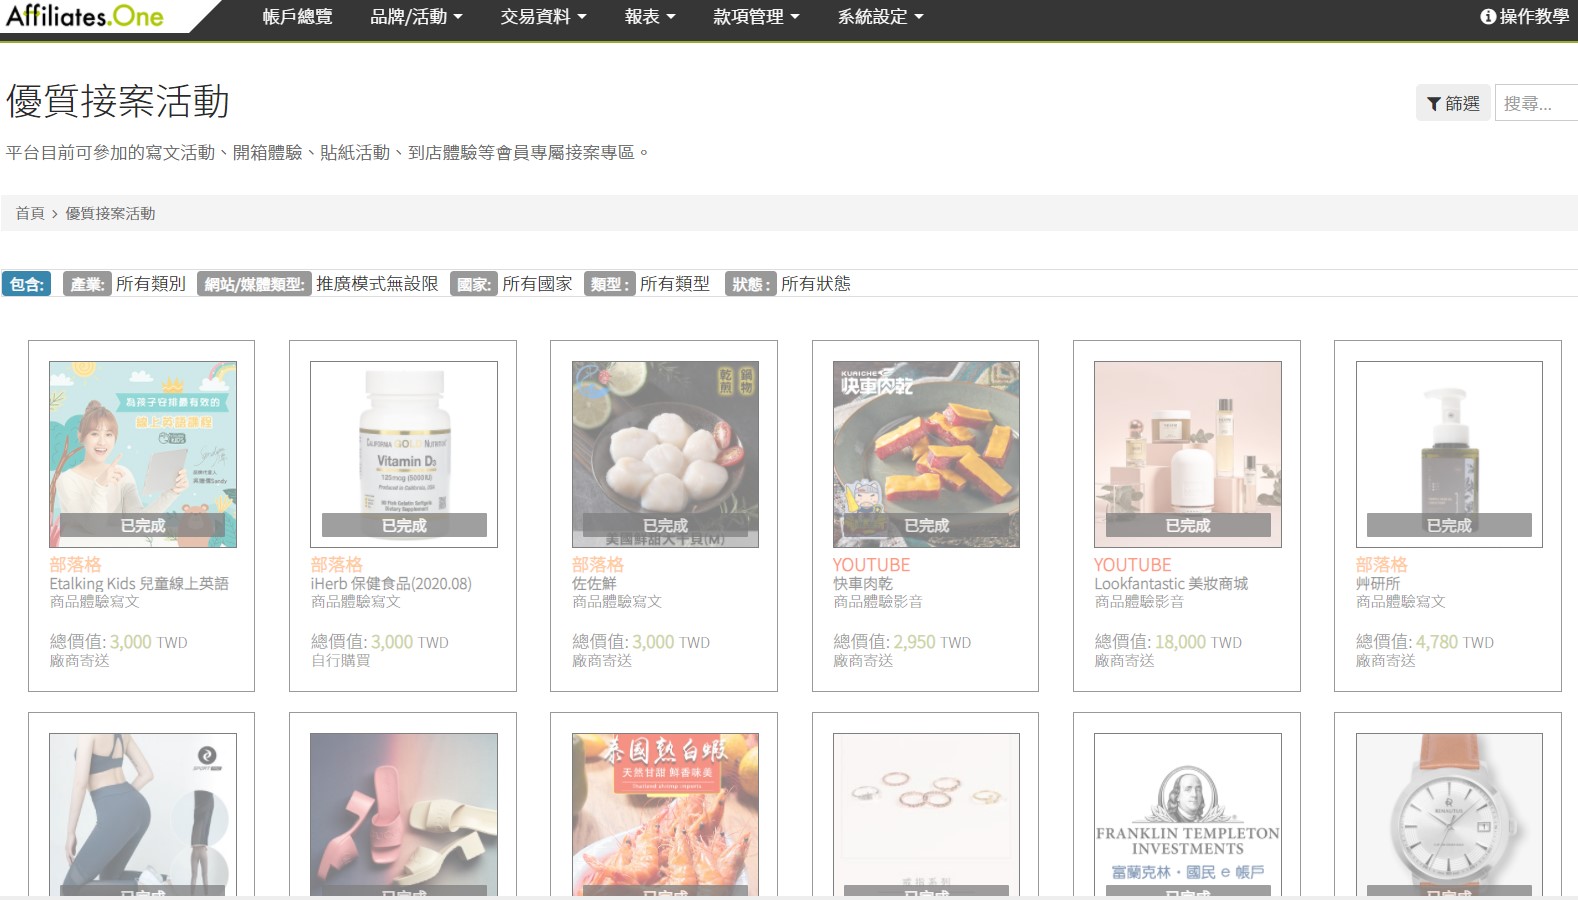
Task: Click the 優質接案活動 breadcrumb item
Action: pyautogui.click(x=110, y=213)
